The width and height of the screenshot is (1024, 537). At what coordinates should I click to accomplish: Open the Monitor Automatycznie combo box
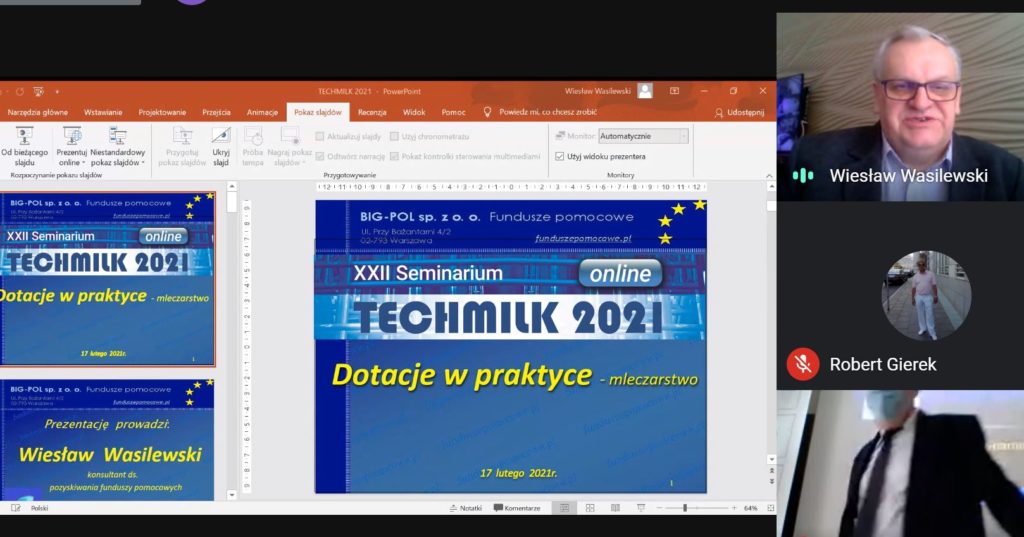[643, 136]
